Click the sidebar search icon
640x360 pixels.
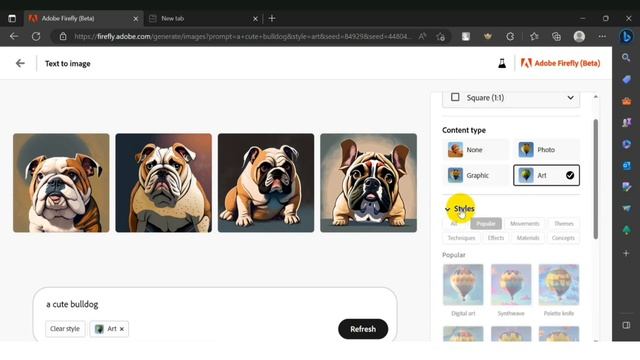[626, 58]
